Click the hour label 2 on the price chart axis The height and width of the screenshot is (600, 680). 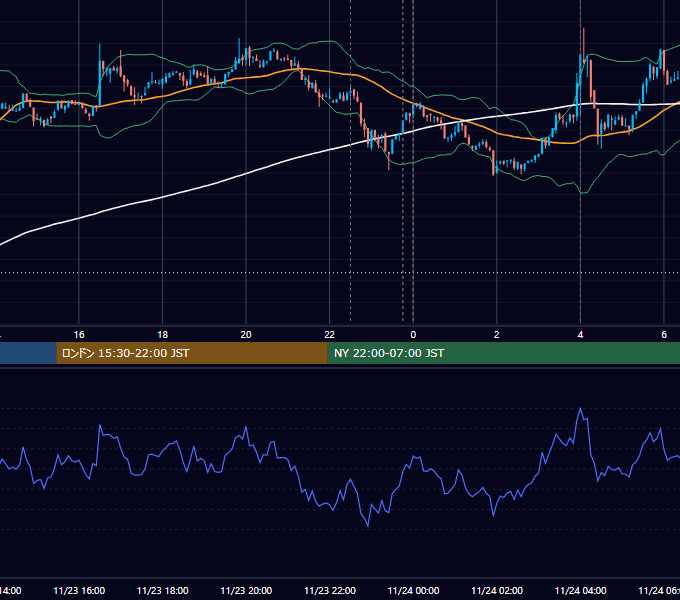497,335
